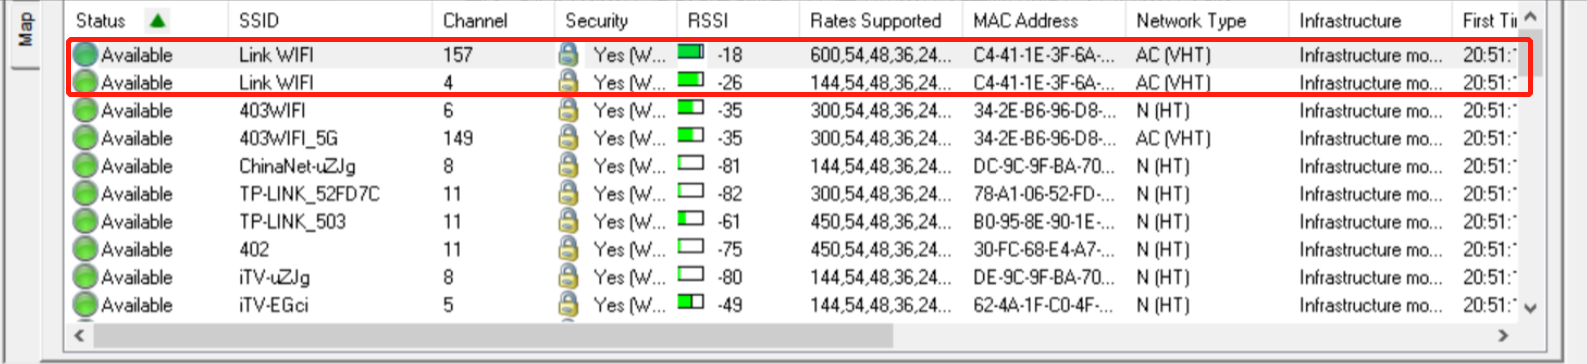Click the lock icon for iTV-EGci
Image resolution: width=1587 pixels, height=364 pixels.
[568, 305]
